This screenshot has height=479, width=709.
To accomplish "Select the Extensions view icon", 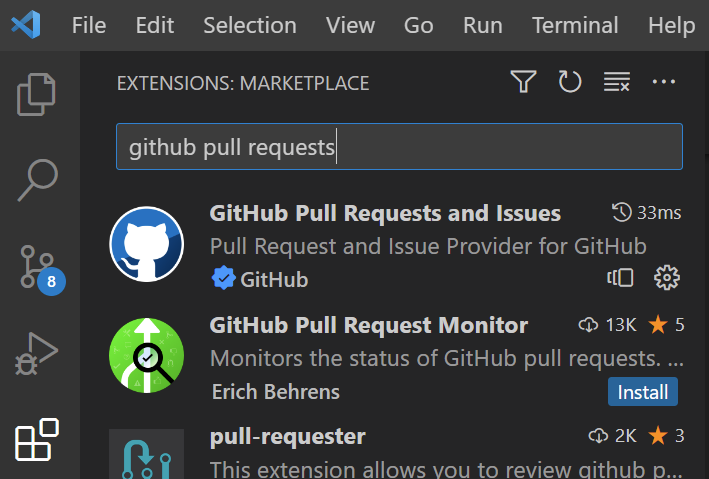I will pos(37,440).
